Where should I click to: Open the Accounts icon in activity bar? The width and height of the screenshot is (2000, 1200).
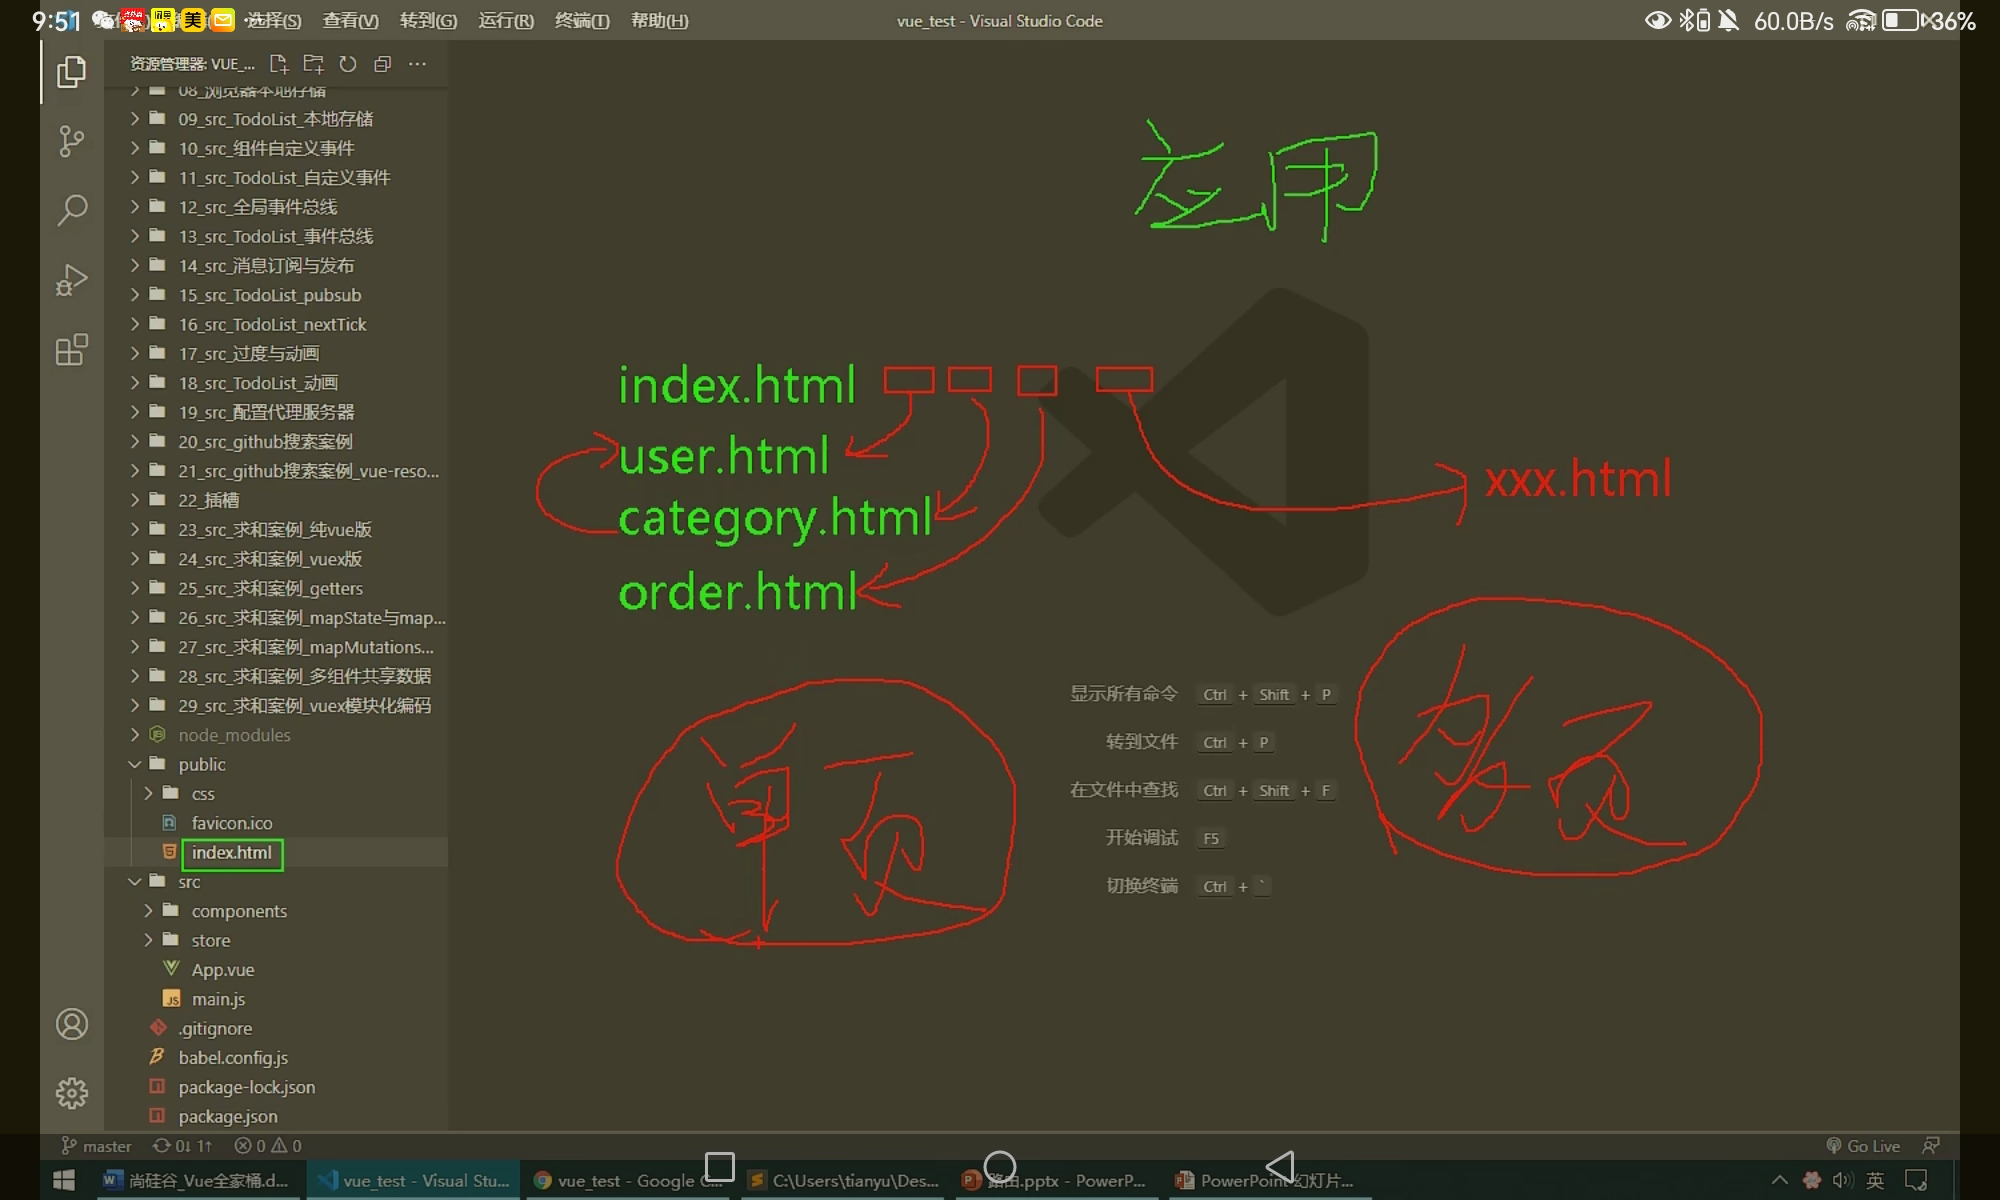point(71,1024)
